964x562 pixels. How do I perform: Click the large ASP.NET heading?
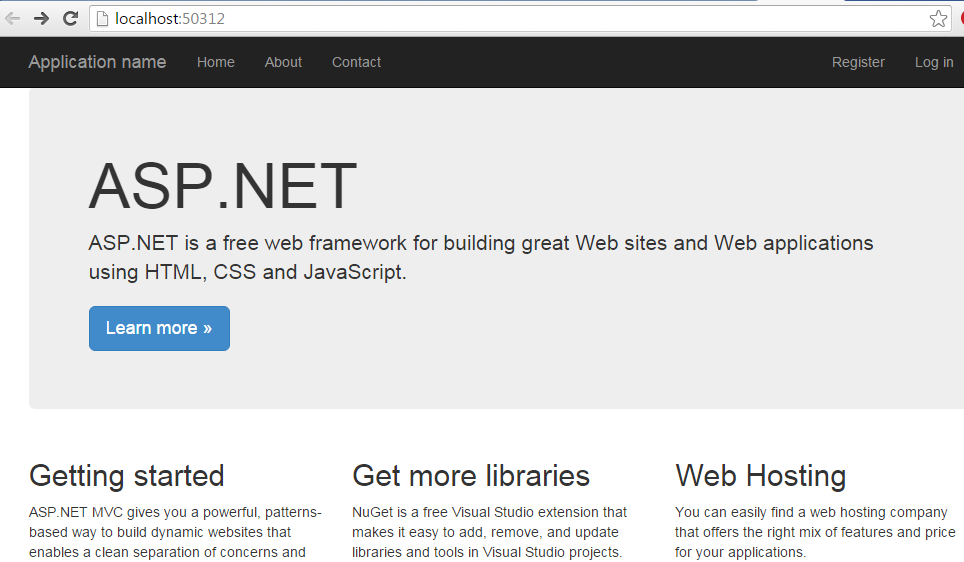tap(223, 186)
